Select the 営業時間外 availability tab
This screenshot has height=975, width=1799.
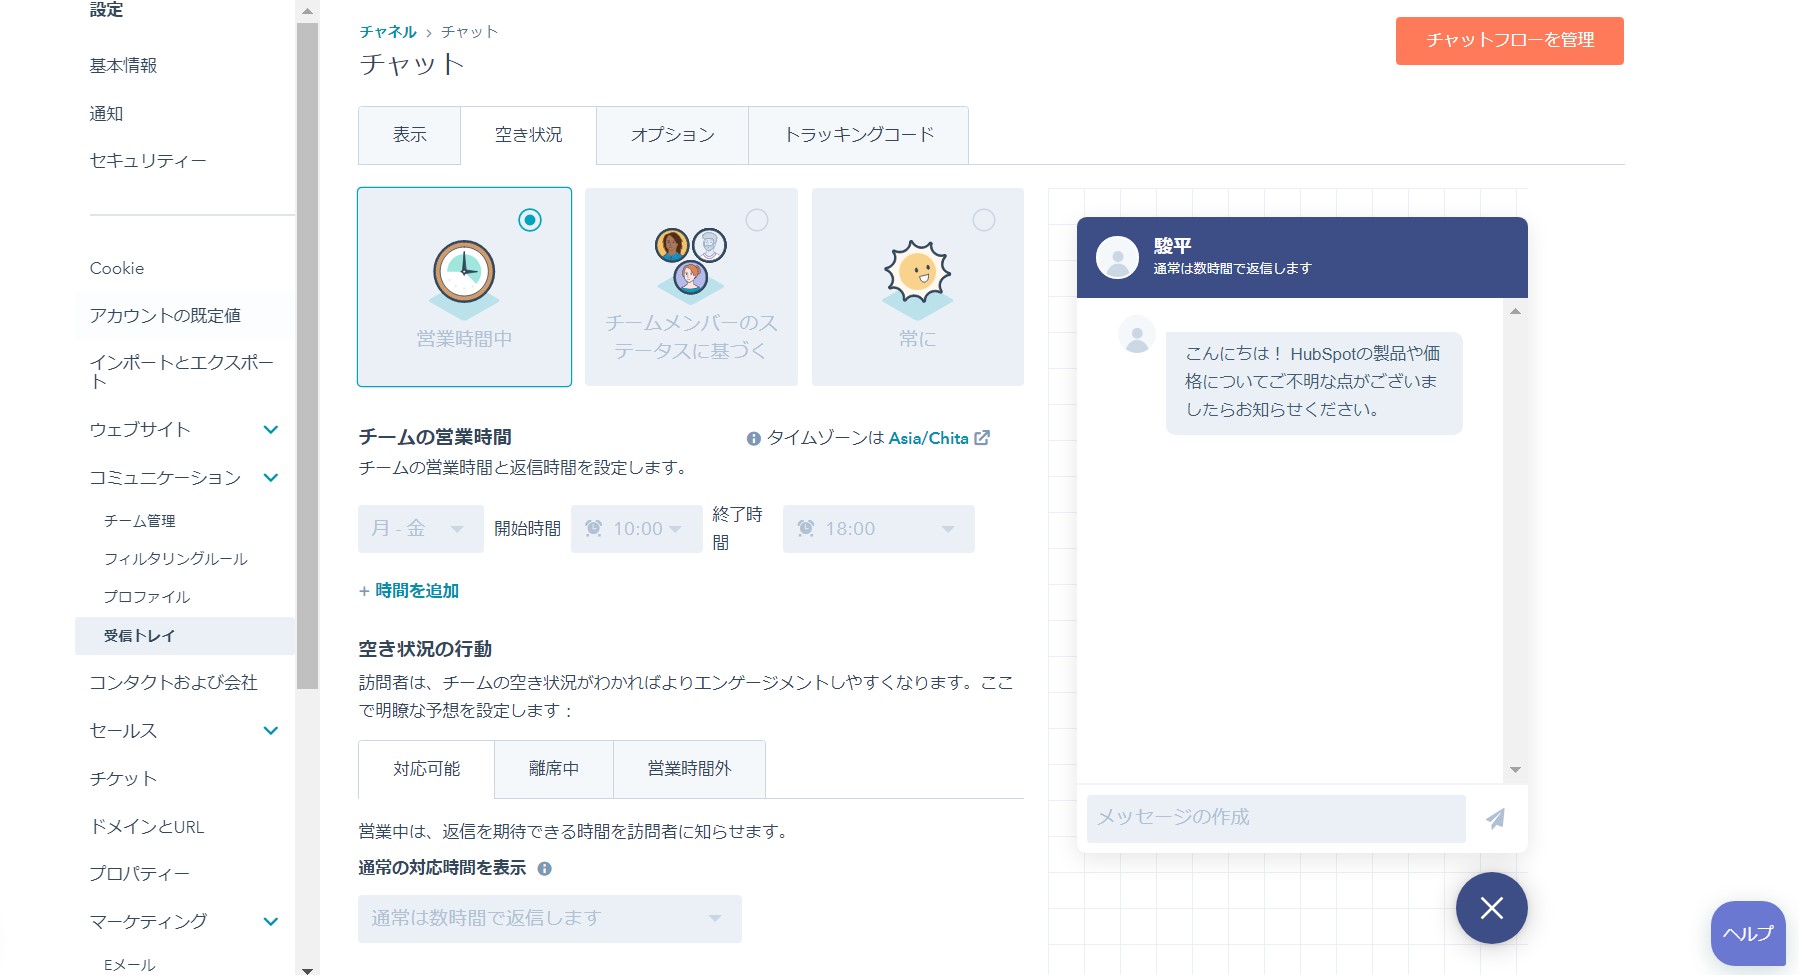(x=690, y=769)
